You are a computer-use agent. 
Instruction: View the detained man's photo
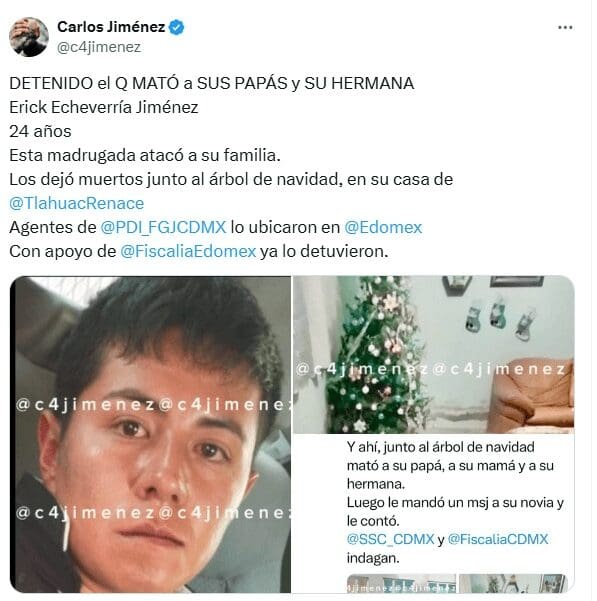coord(150,434)
